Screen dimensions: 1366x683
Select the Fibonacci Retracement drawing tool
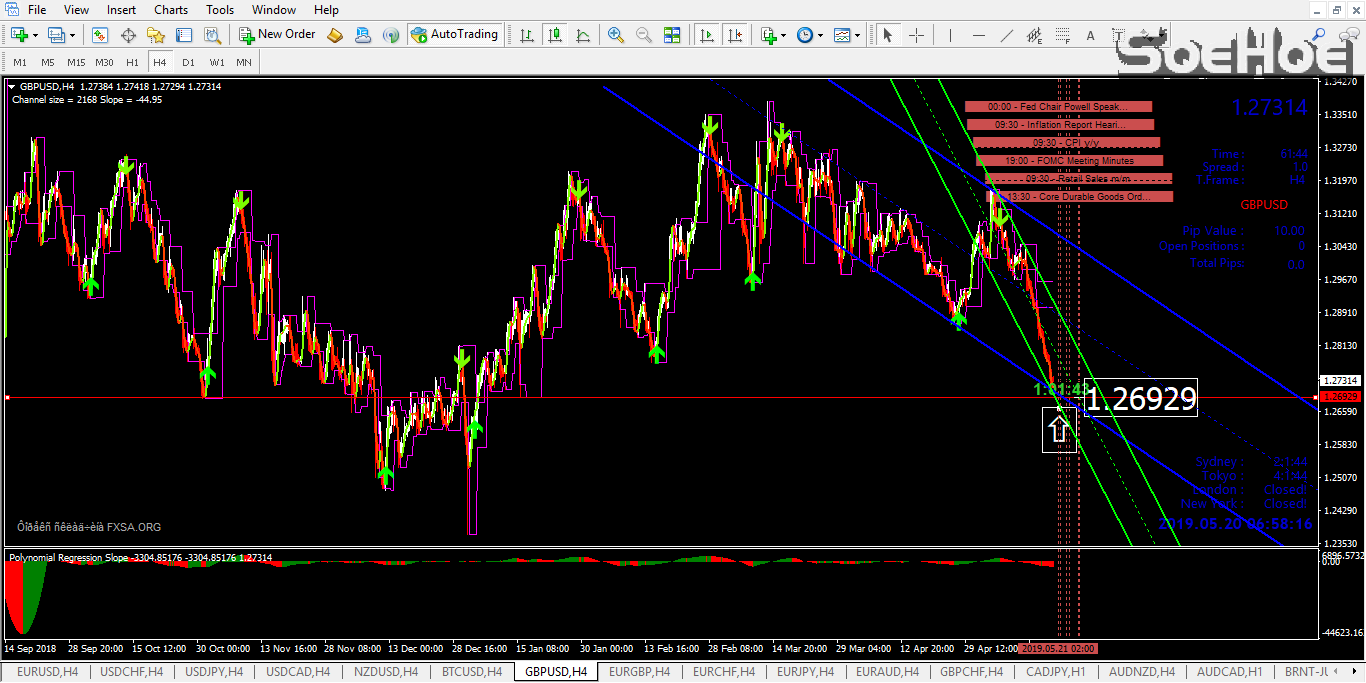coord(1060,34)
